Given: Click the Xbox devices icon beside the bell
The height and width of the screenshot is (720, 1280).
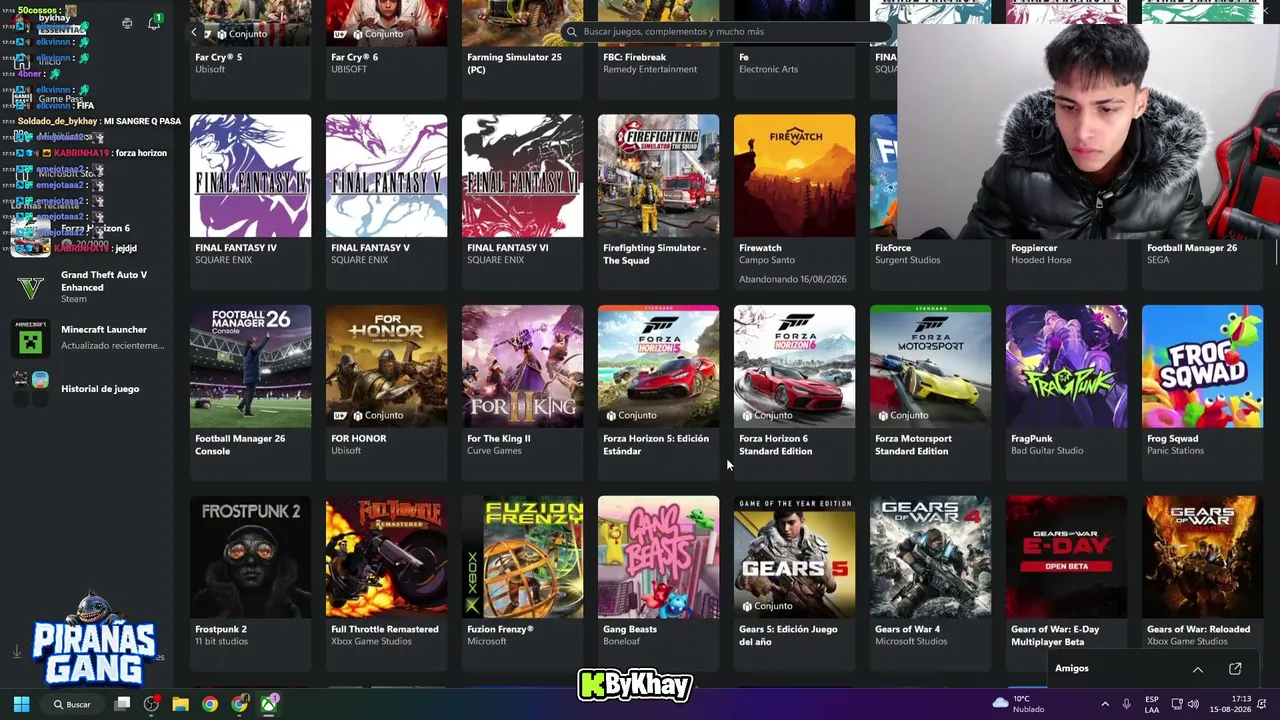Looking at the screenshot, I should coord(127,23).
